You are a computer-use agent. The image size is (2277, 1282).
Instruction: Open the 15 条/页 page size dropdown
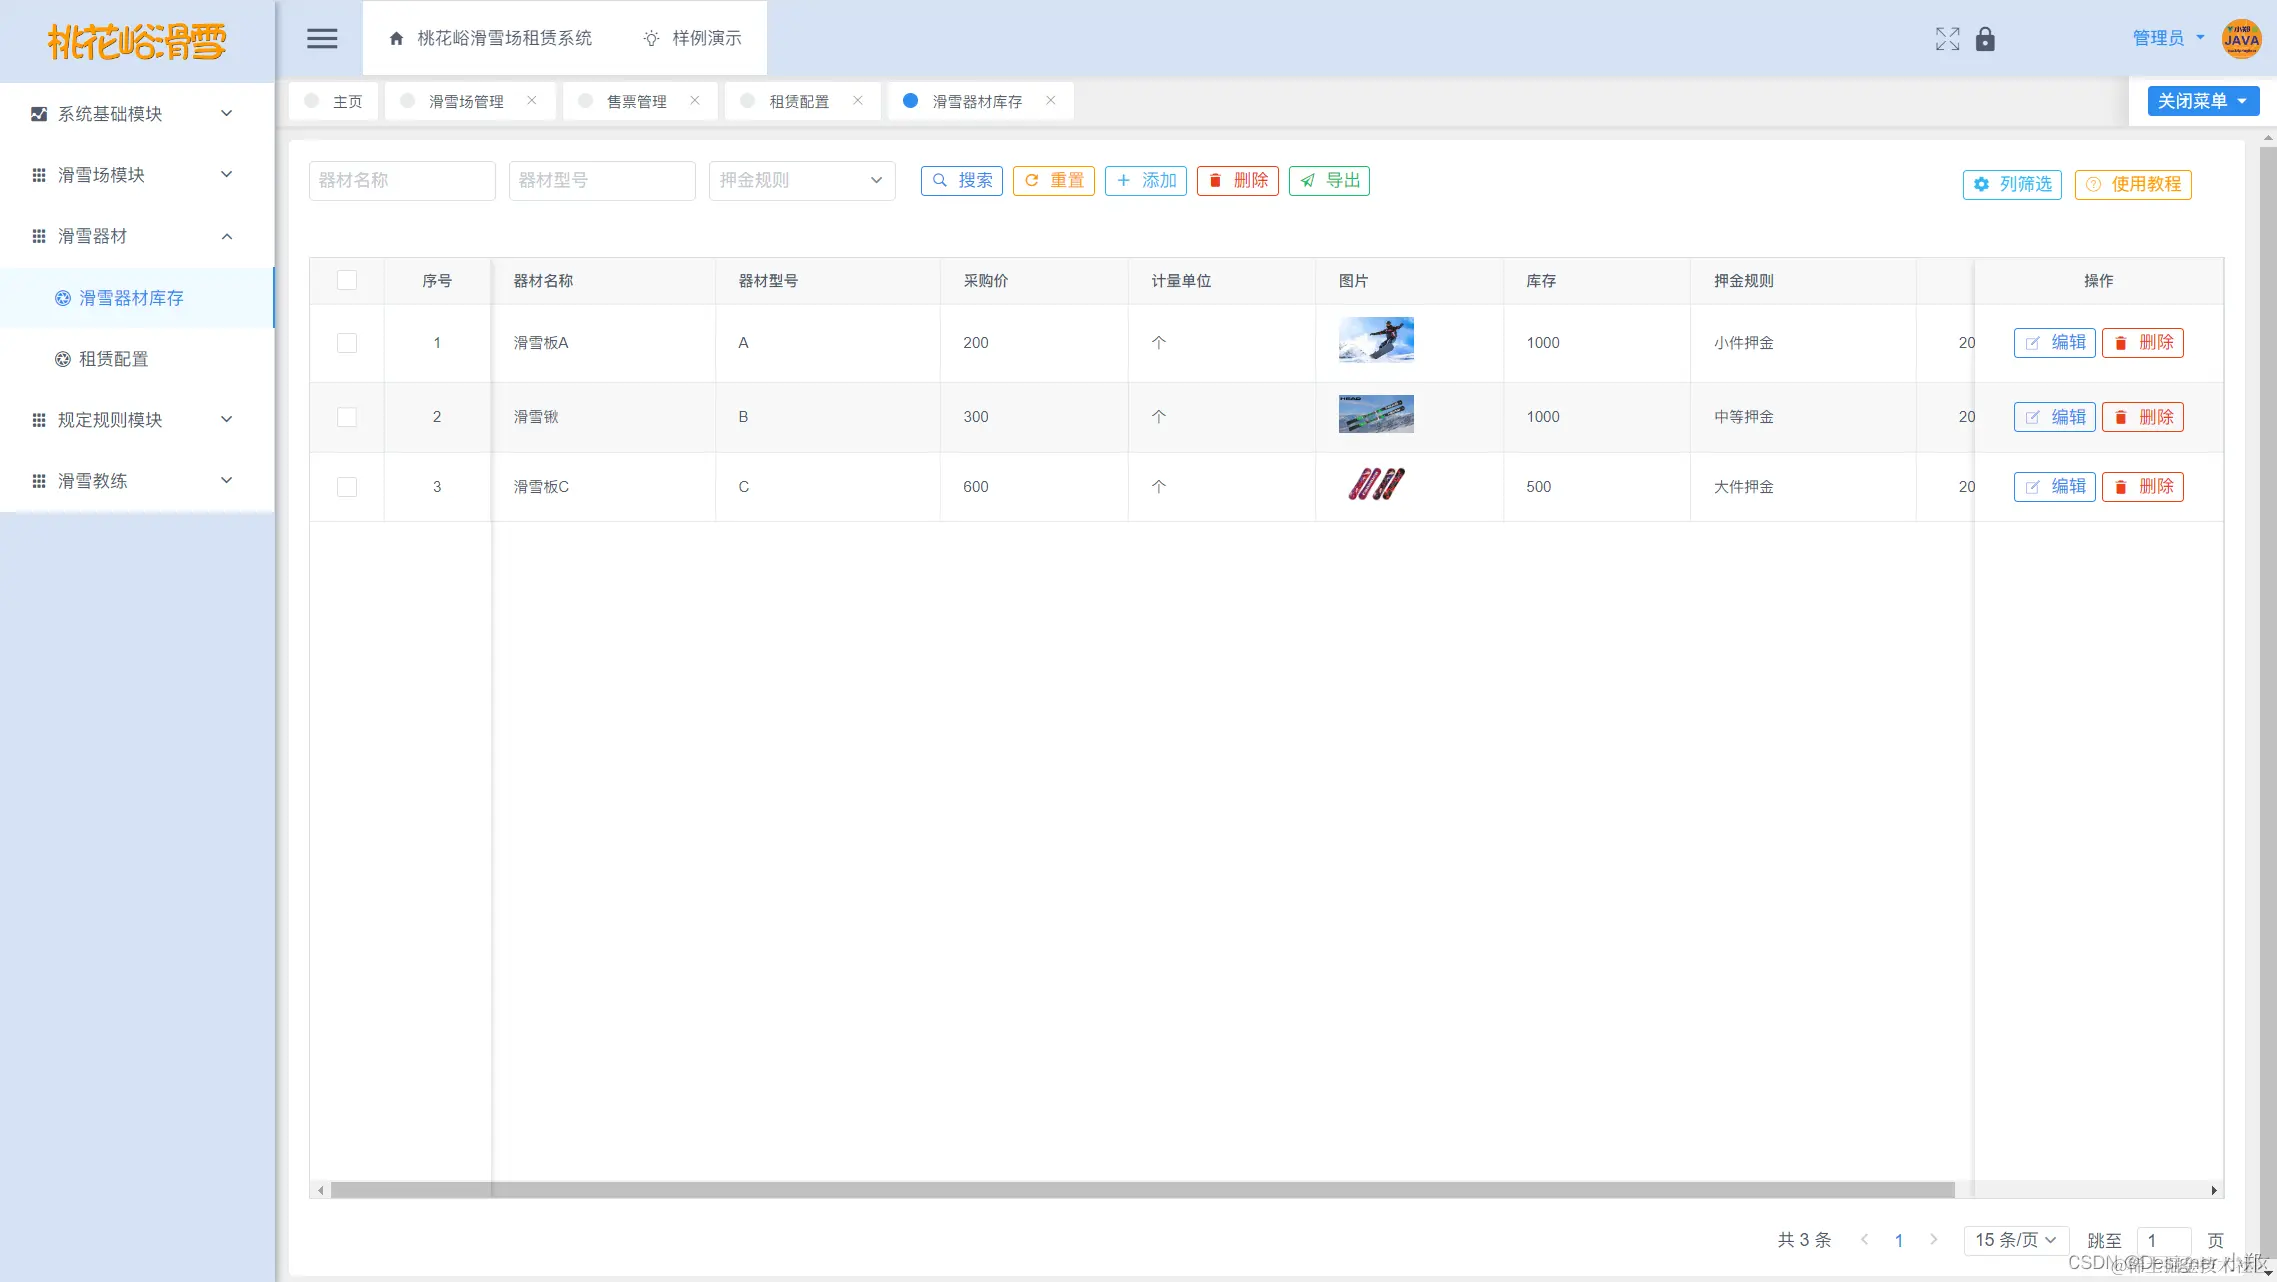click(2015, 1240)
